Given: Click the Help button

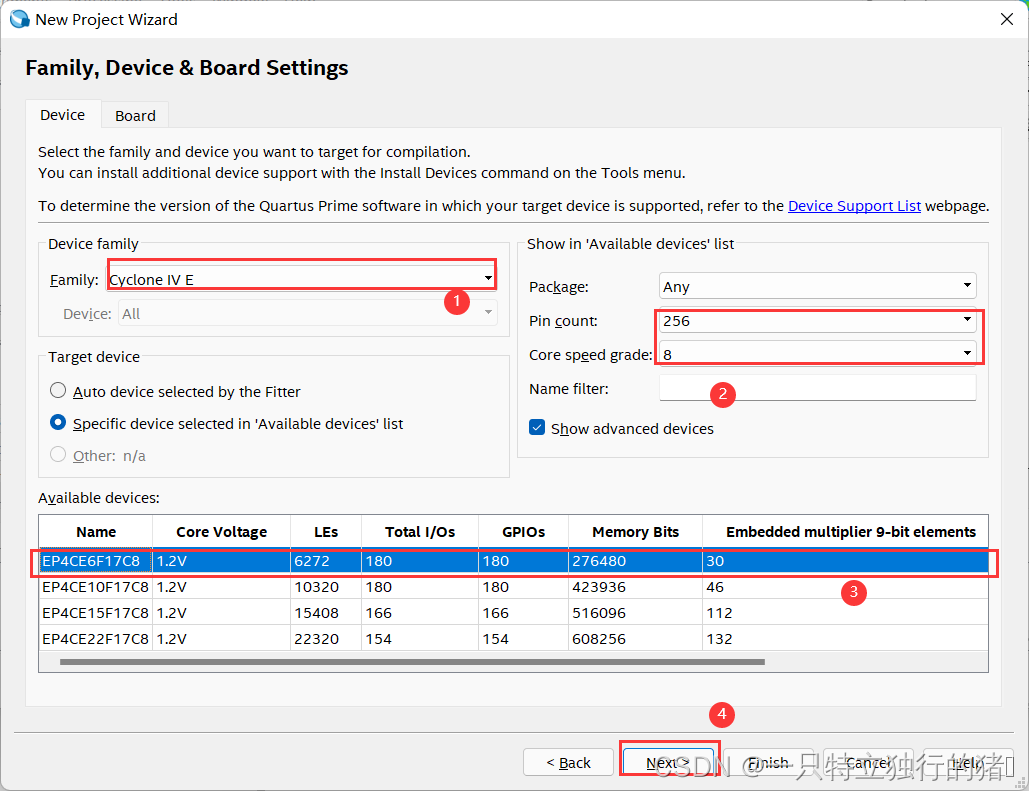Looking at the screenshot, I should click(x=969, y=763).
